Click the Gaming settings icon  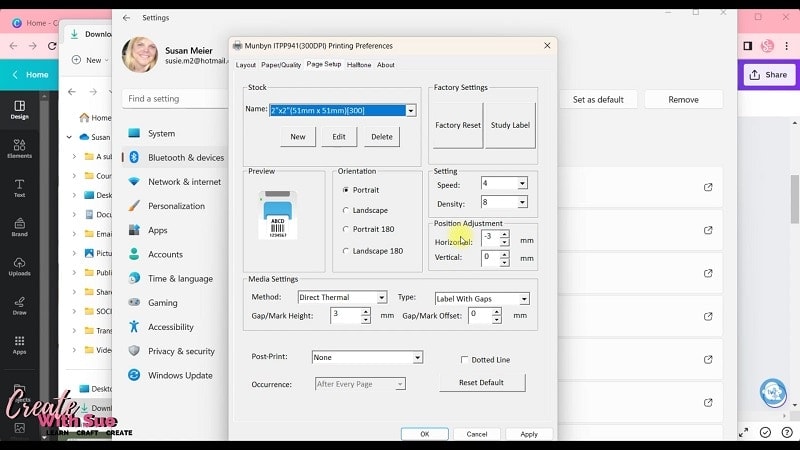(x=134, y=302)
